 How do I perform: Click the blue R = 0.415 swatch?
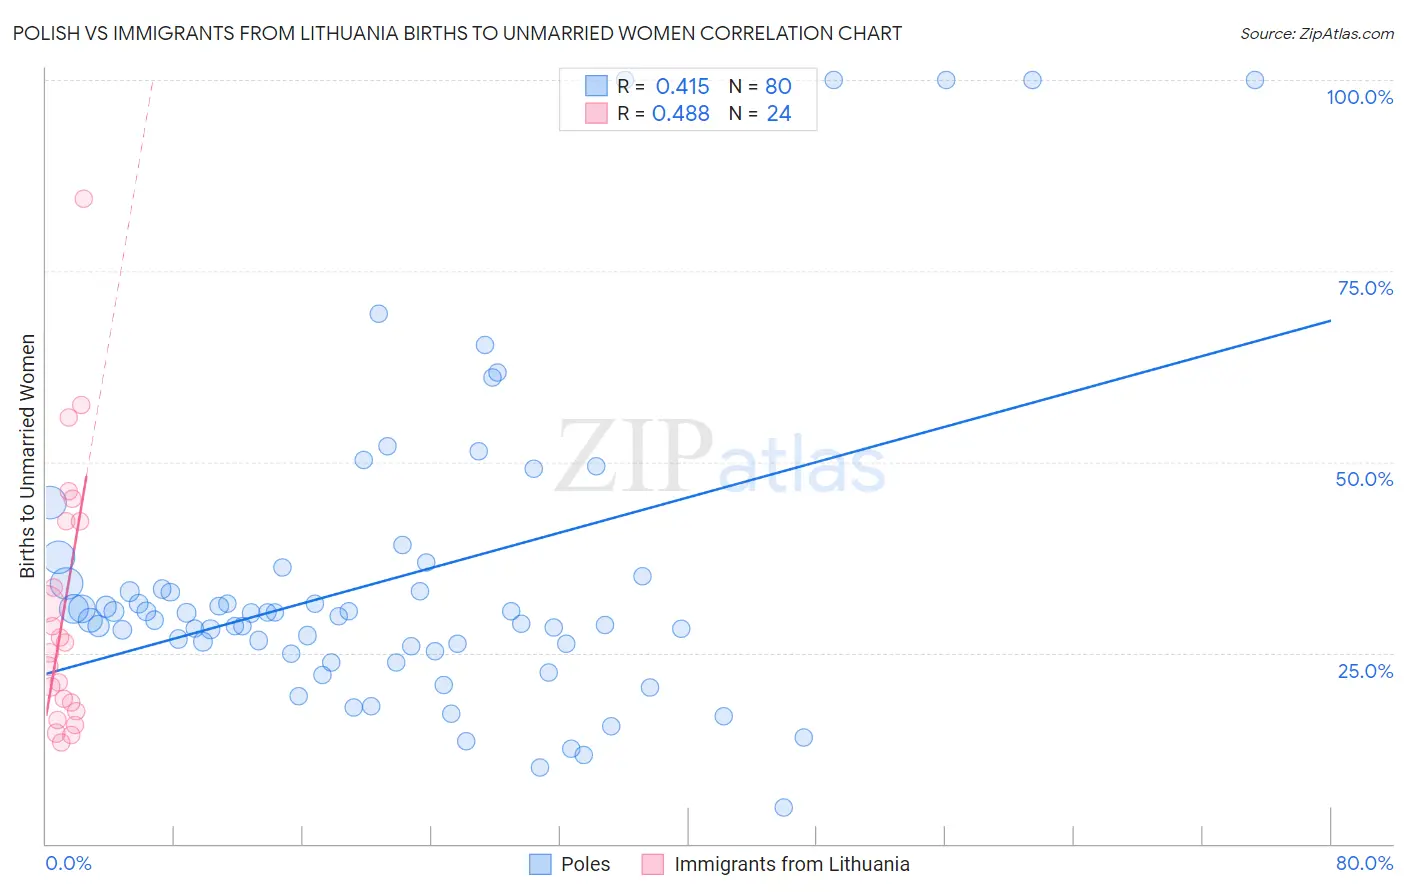pyautogui.click(x=596, y=86)
